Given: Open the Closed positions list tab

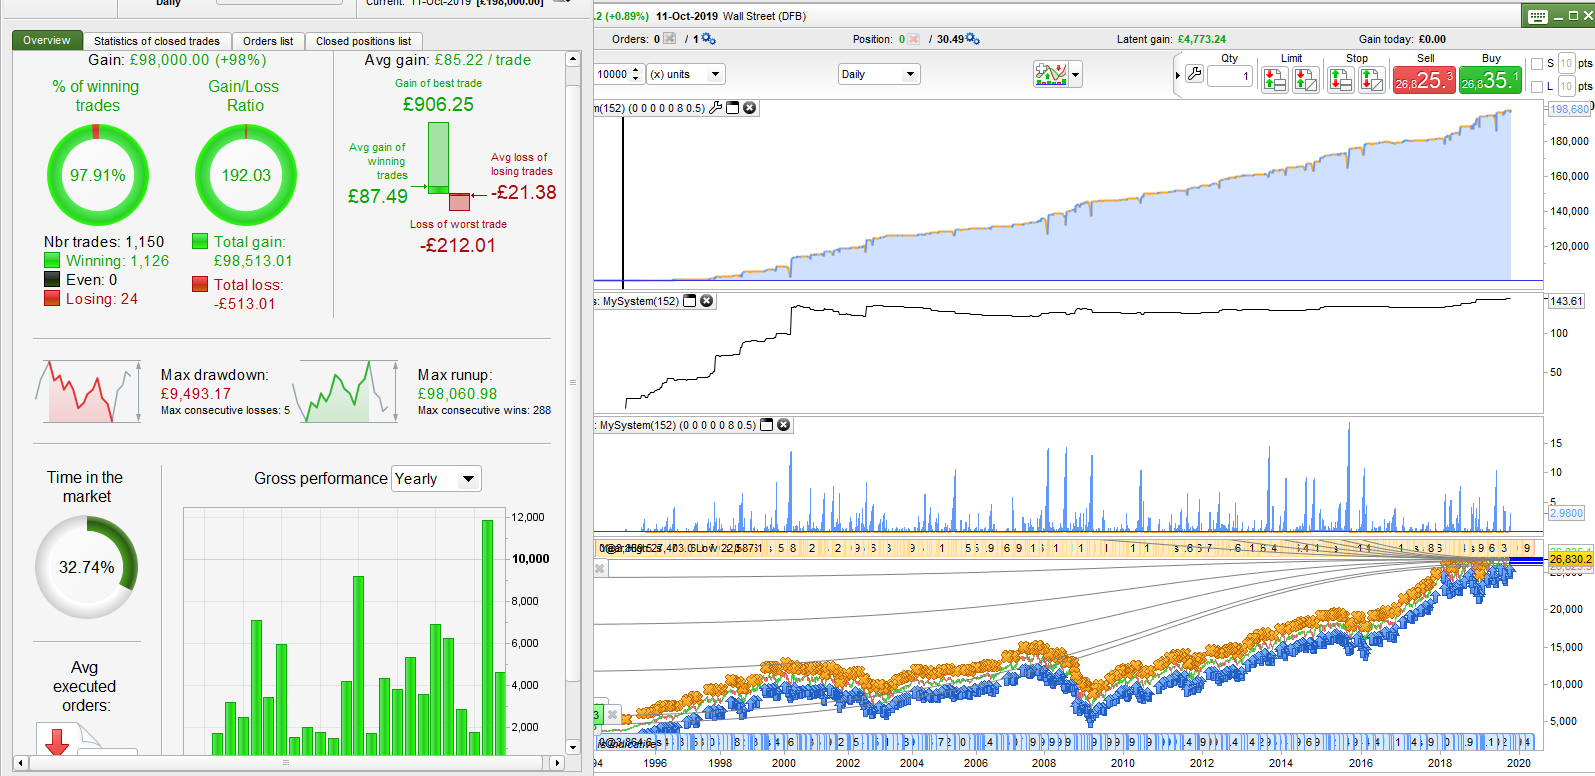Looking at the screenshot, I should click(363, 41).
